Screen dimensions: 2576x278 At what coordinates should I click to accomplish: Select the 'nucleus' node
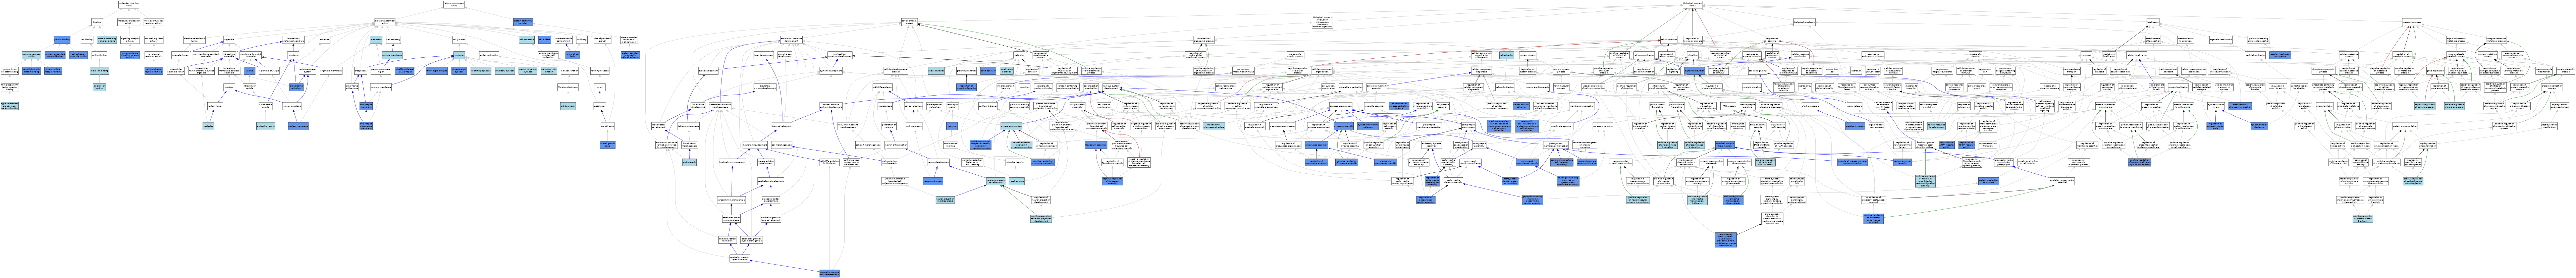point(229,87)
